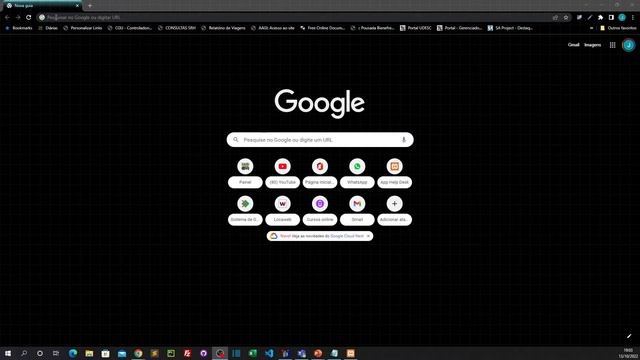Share this page from the address bar

coord(555,18)
